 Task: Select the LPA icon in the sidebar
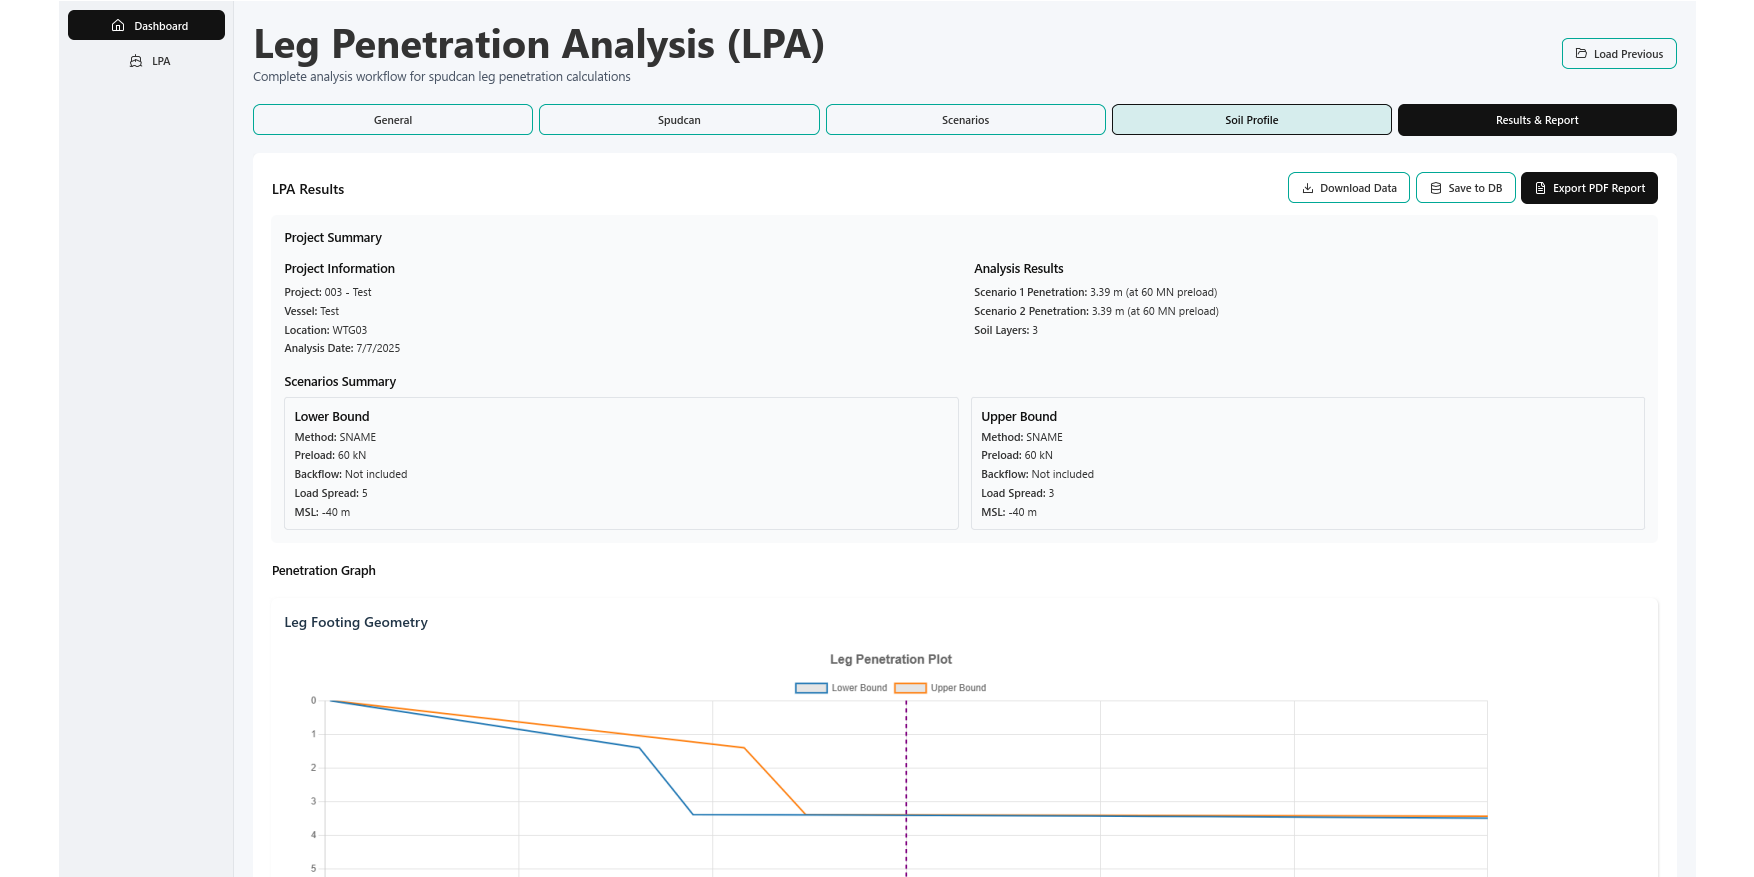(136, 61)
